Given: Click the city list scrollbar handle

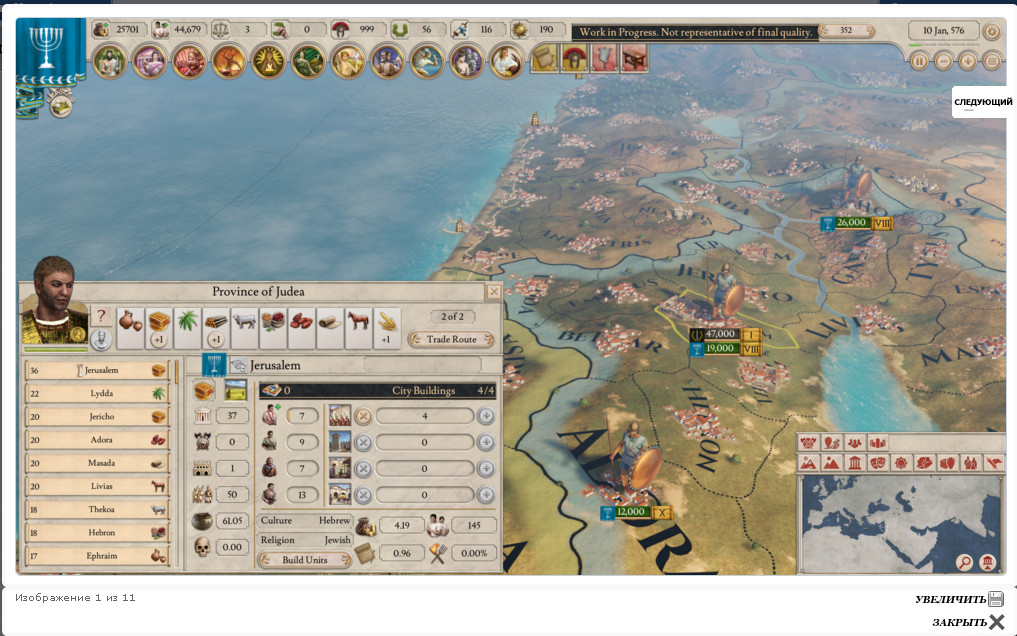Looking at the screenshot, I should tap(176, 371).
